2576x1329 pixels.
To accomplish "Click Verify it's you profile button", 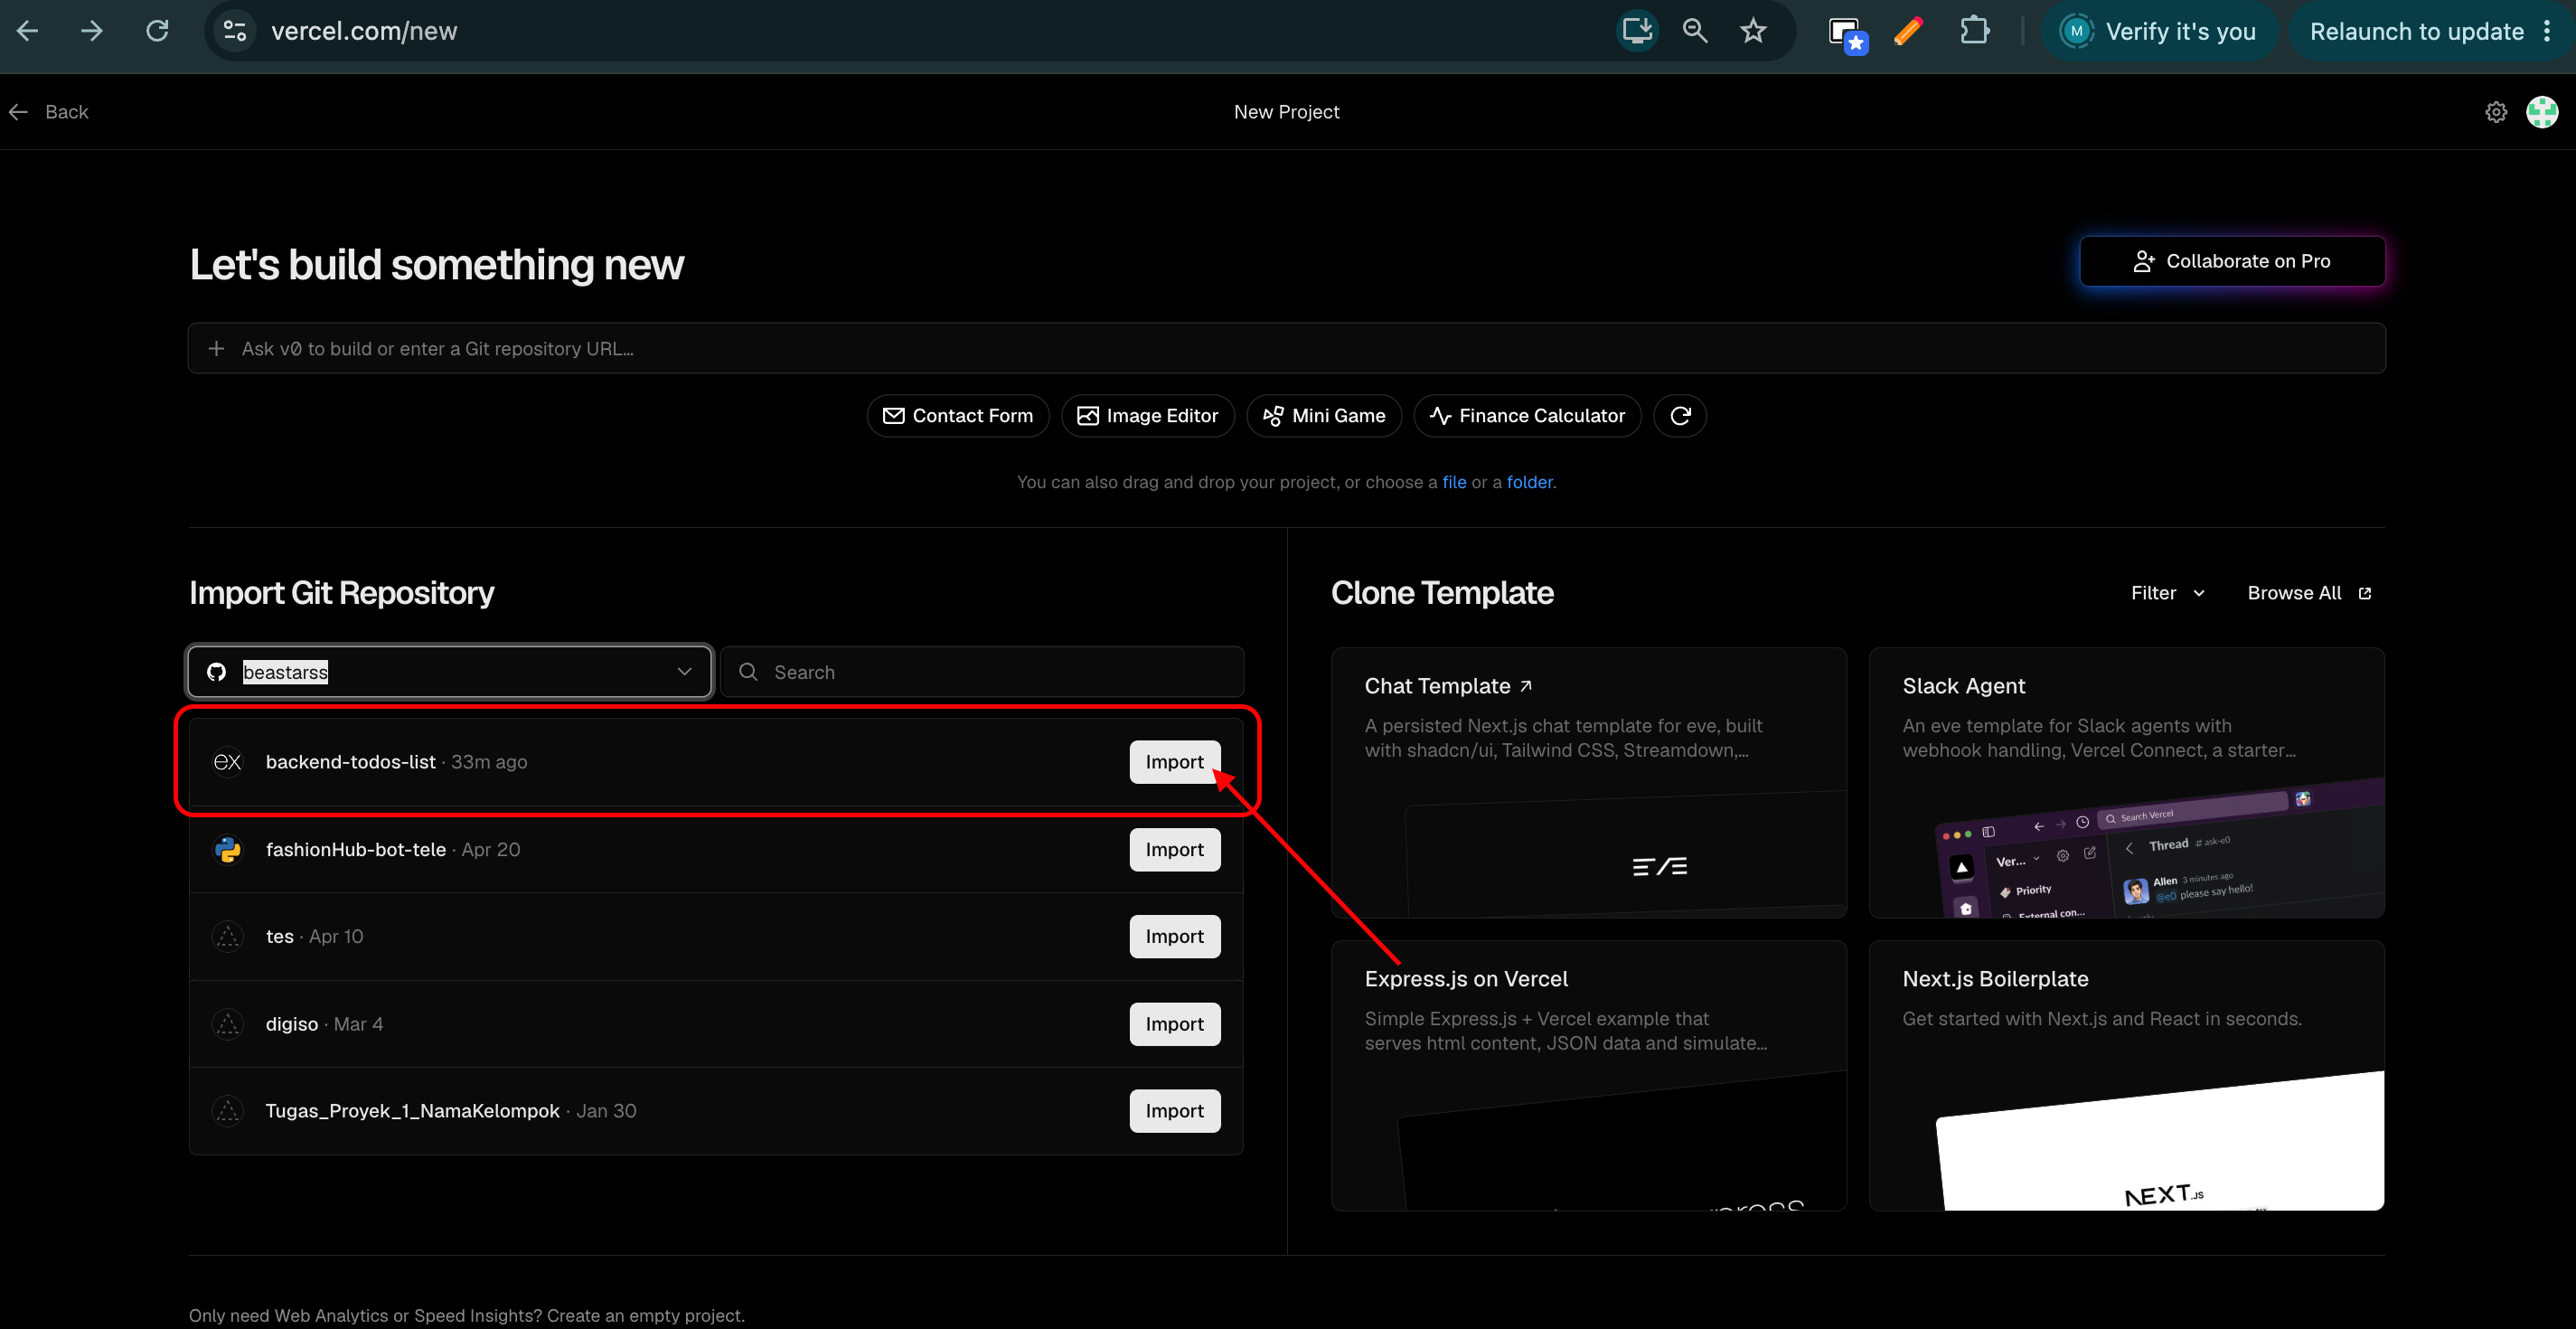I will [2160, 31].
